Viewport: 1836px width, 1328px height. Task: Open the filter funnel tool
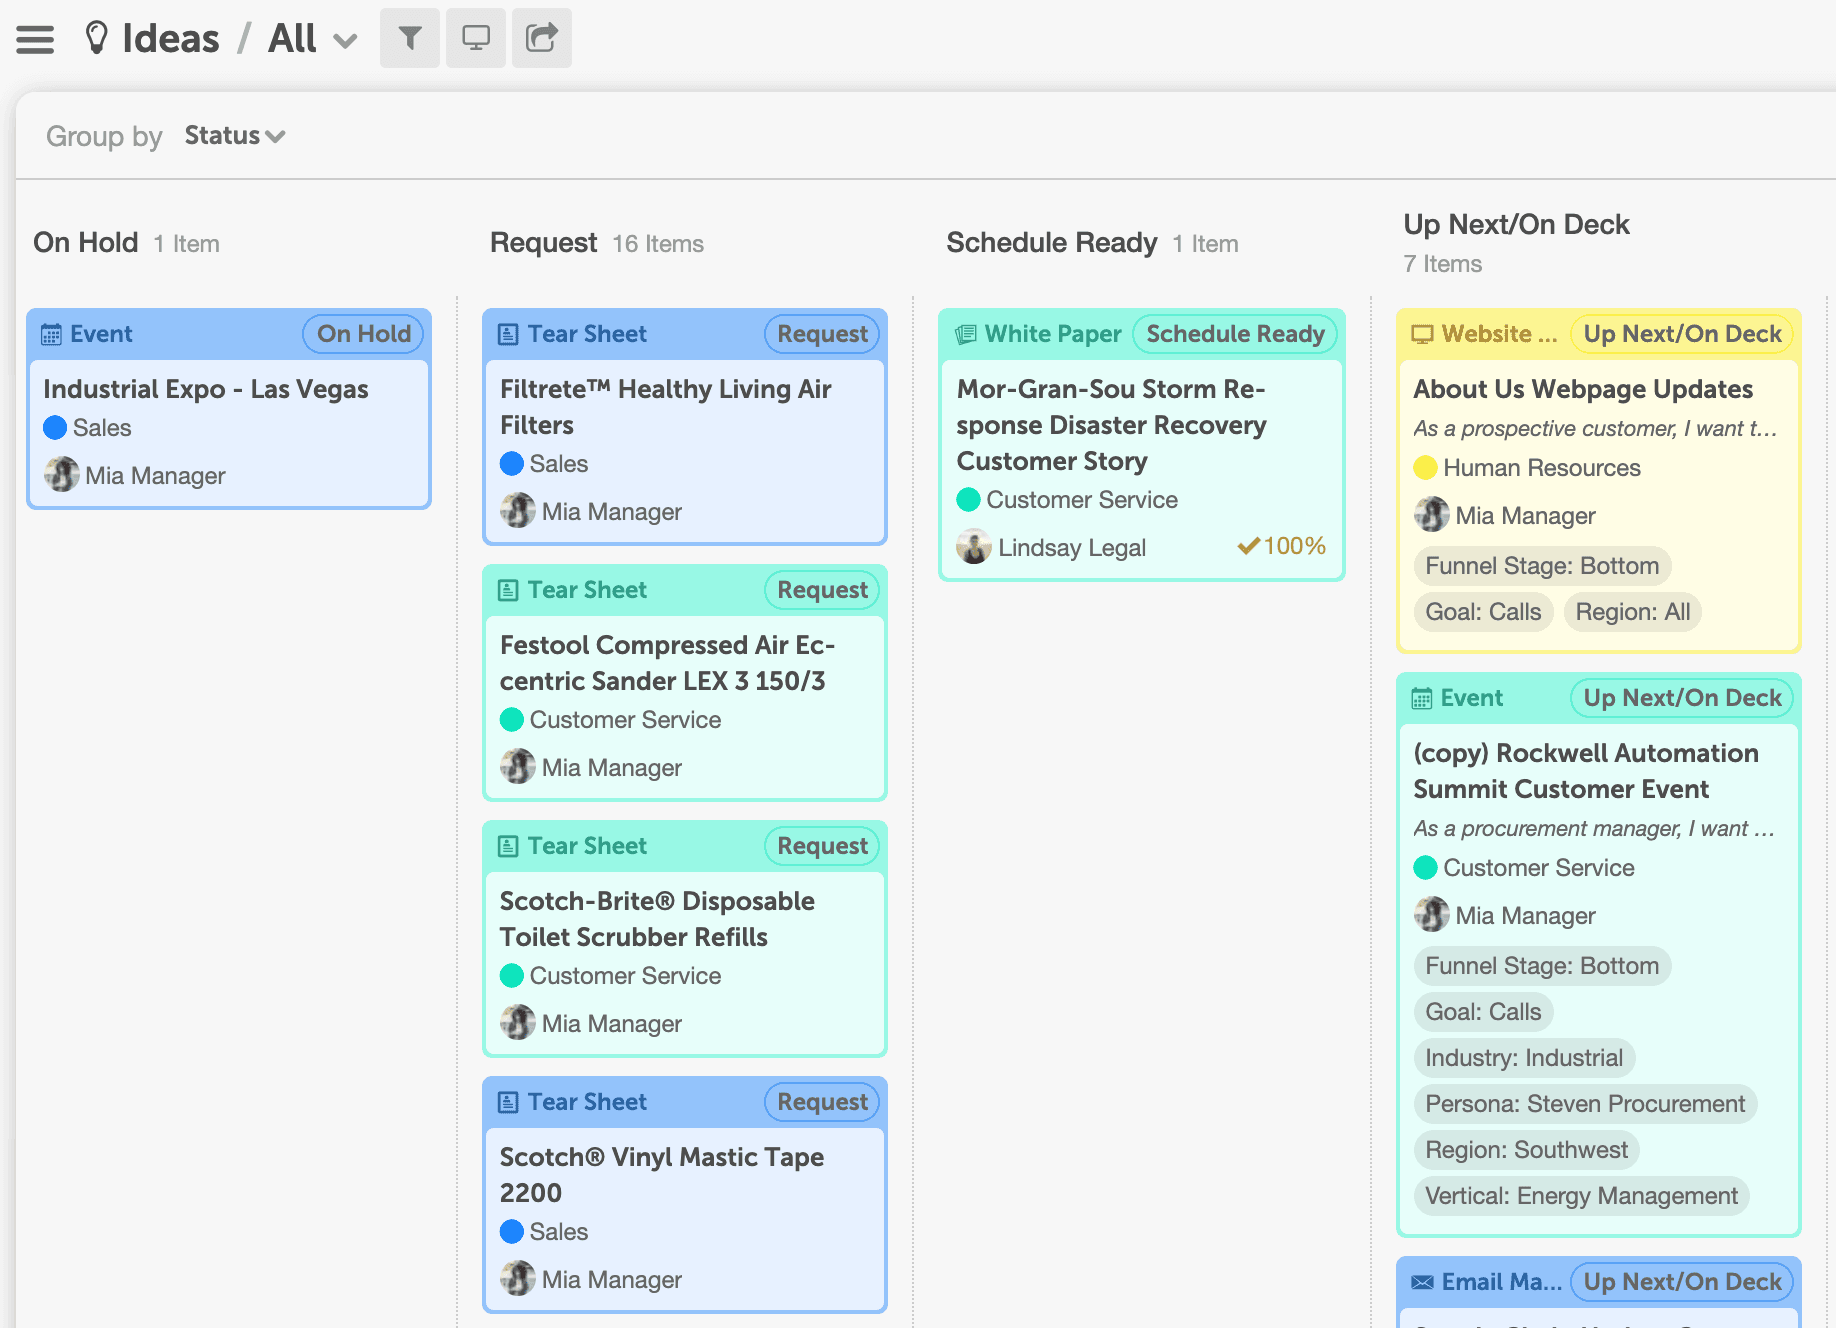(409, 38)
